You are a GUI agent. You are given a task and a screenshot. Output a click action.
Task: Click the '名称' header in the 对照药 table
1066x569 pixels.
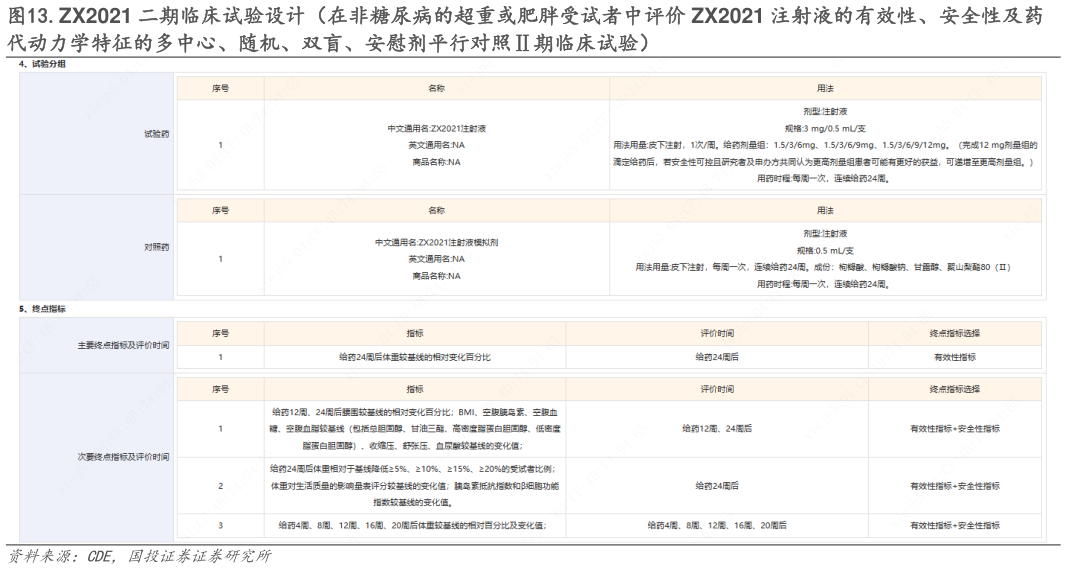coord(436,211)
